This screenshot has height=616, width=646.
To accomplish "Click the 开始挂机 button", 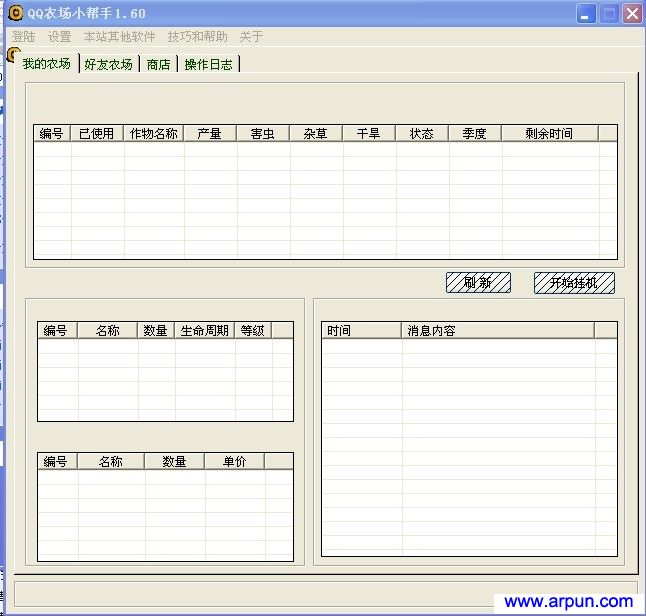I will pos(574,283).
